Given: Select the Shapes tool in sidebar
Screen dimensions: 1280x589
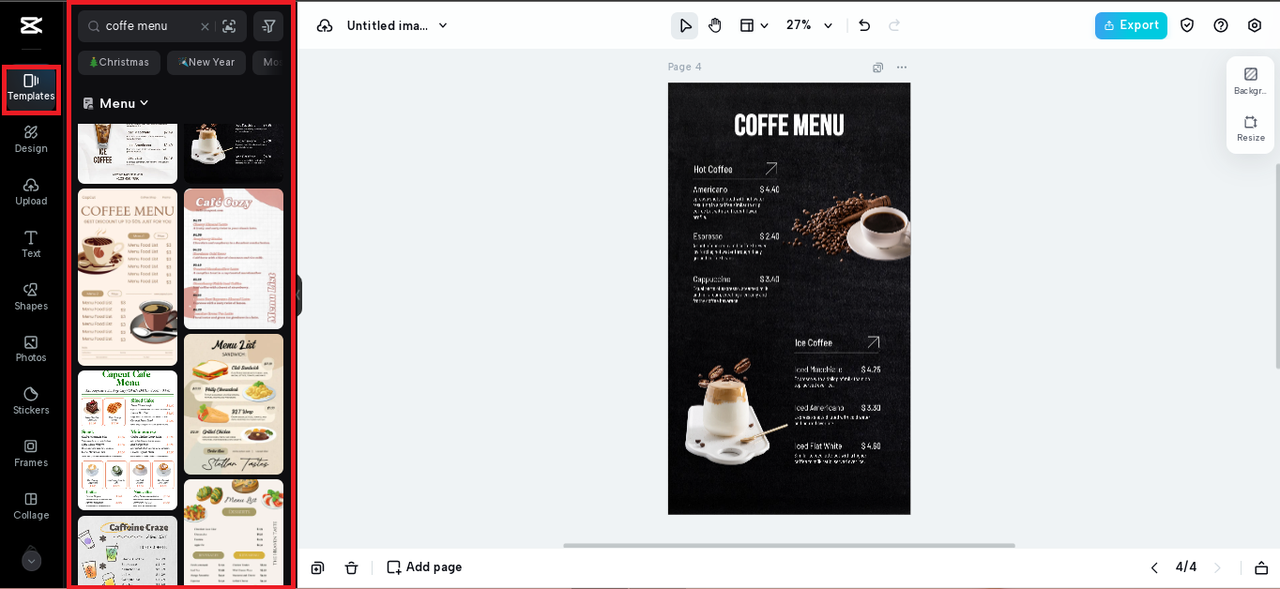Looking at the screenshot, I should [x=31, y=296].
